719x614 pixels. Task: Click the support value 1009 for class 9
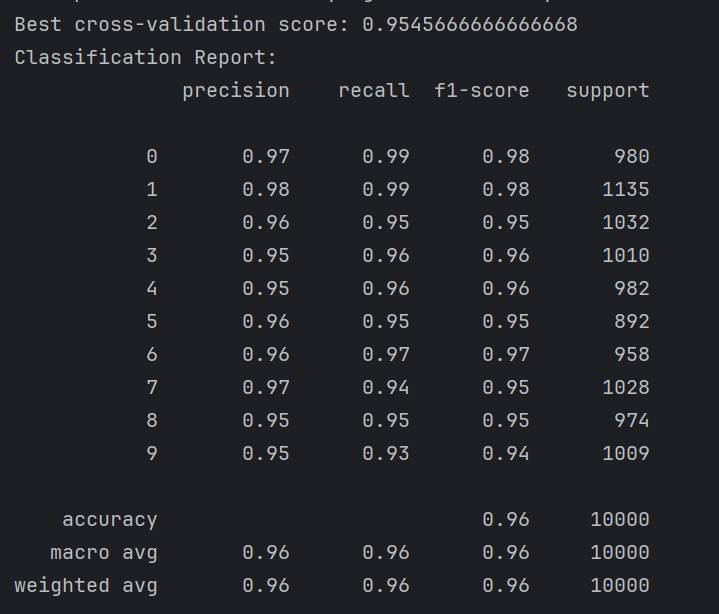625,453
